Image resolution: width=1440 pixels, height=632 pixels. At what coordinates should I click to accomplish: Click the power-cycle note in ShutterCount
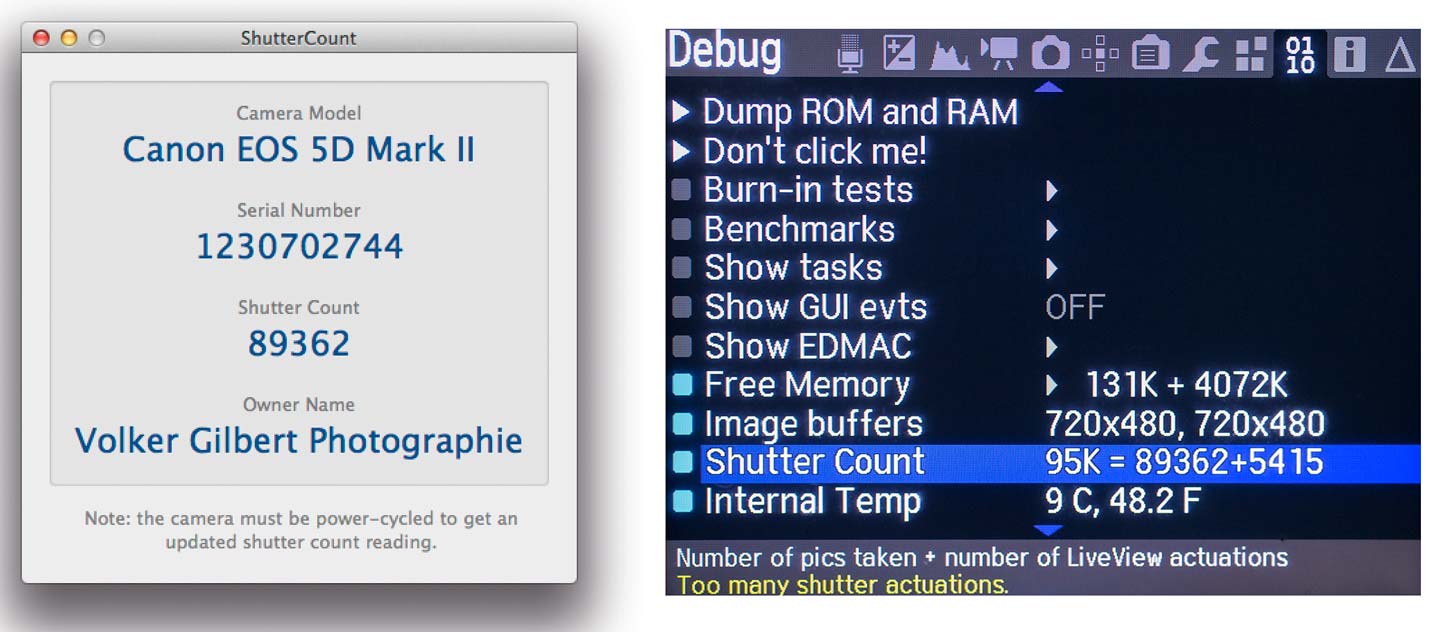tap(299, 531)
